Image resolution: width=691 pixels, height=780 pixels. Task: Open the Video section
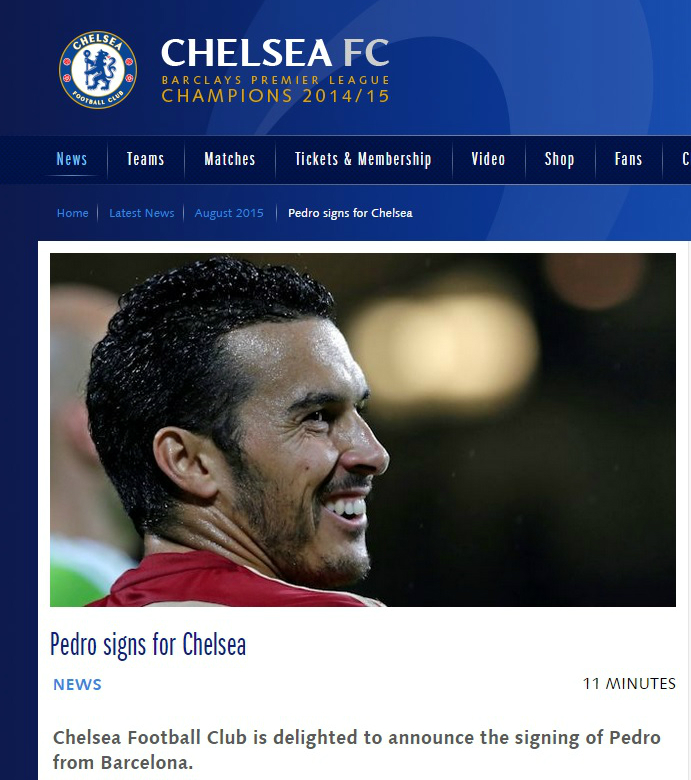488,159
